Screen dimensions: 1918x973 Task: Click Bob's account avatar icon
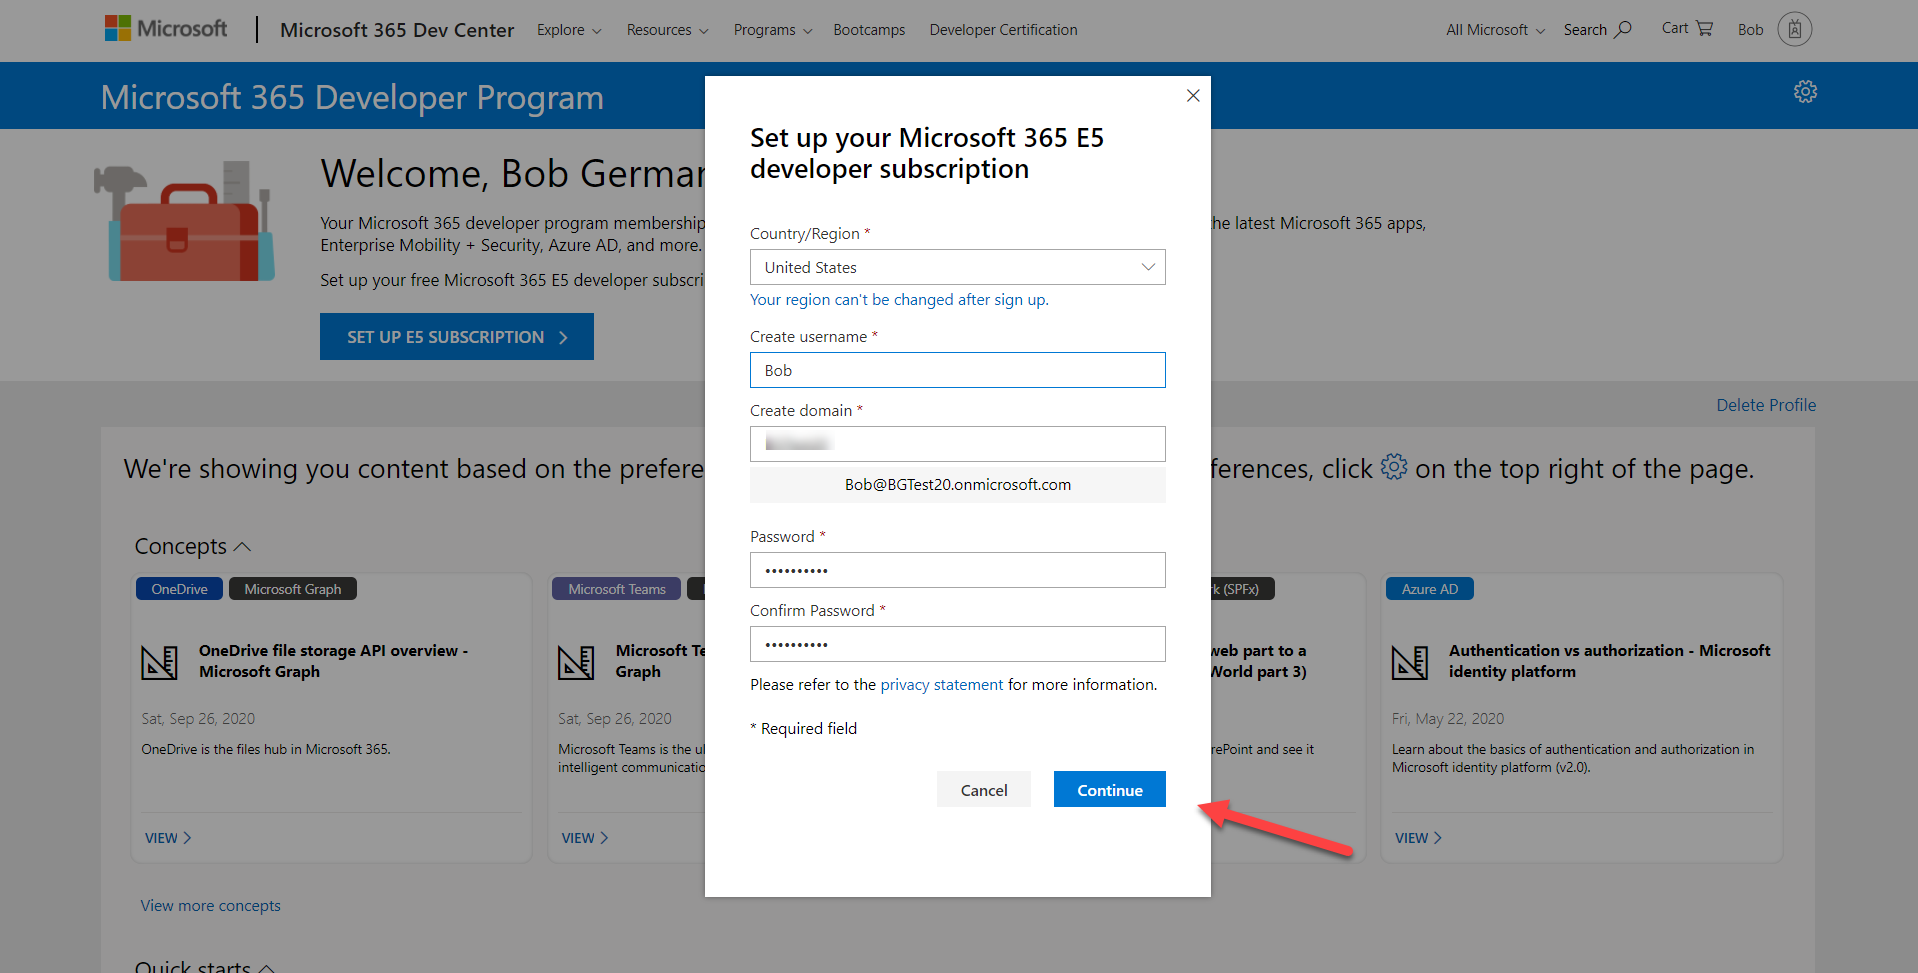tap(1795, 29)
